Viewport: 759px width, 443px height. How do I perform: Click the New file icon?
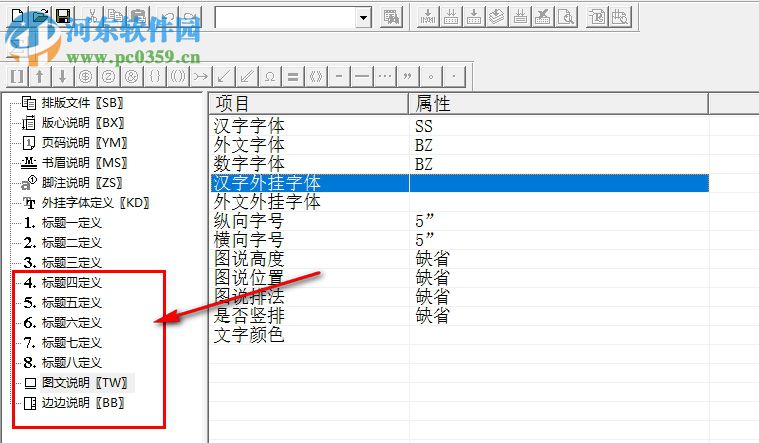(x=17, y=16)
